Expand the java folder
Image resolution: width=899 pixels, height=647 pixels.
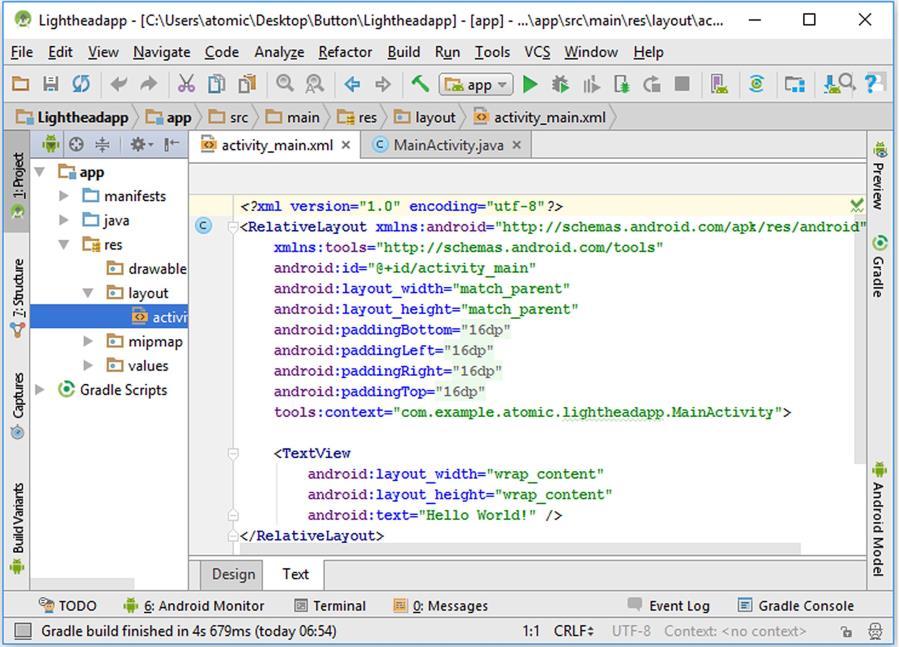[64, 220]
